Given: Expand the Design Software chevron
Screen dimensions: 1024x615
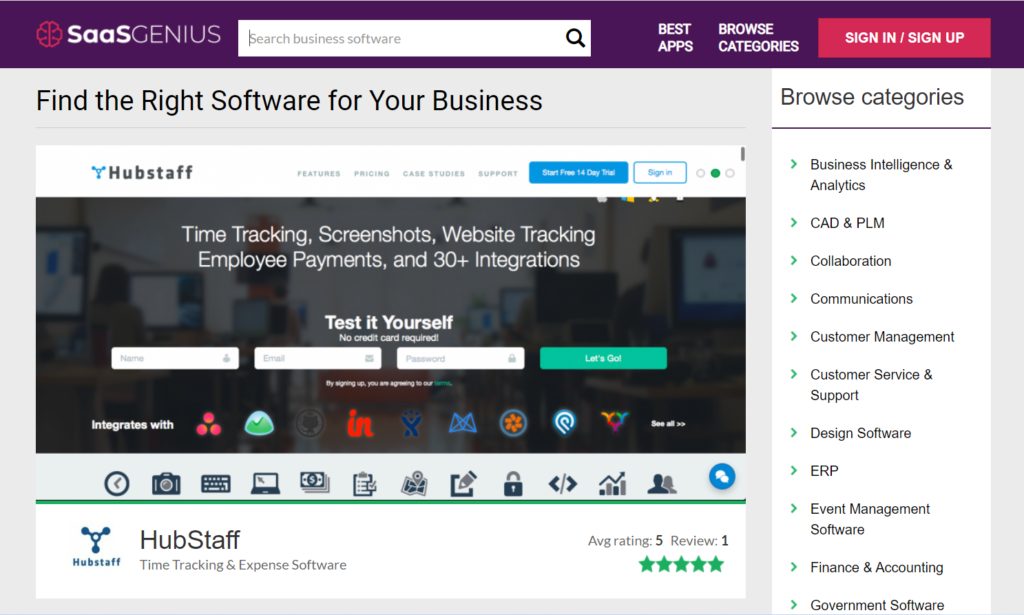Looking at the screenshot, I should point(794,433).
